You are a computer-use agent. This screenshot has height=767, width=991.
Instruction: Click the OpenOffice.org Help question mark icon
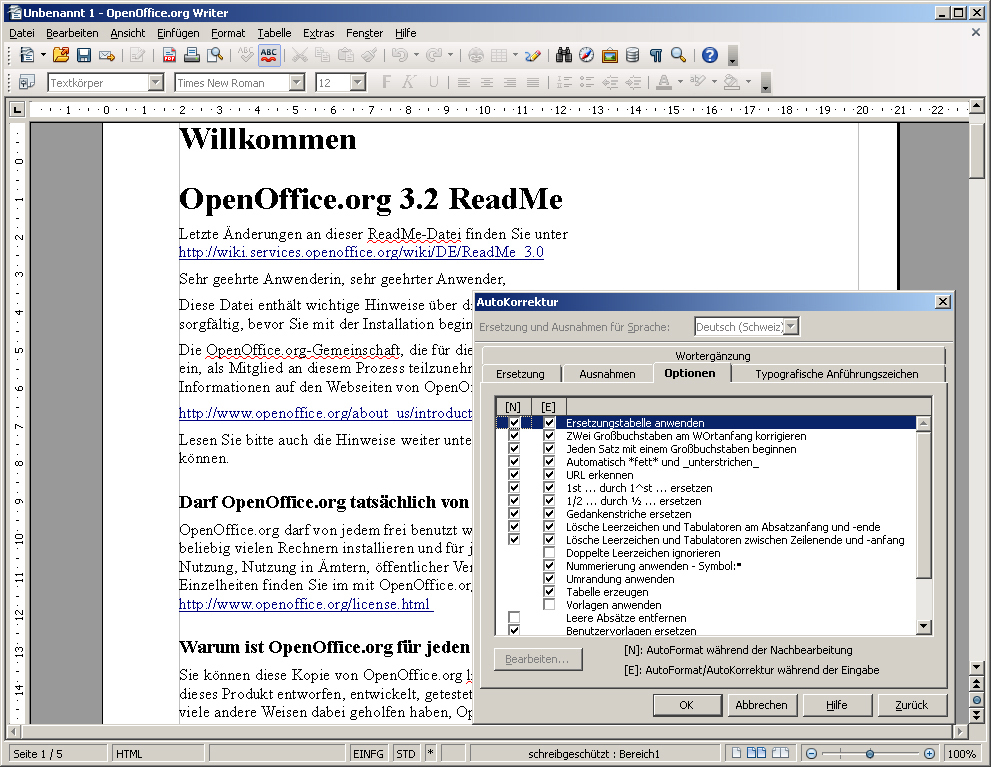point(710,56)
